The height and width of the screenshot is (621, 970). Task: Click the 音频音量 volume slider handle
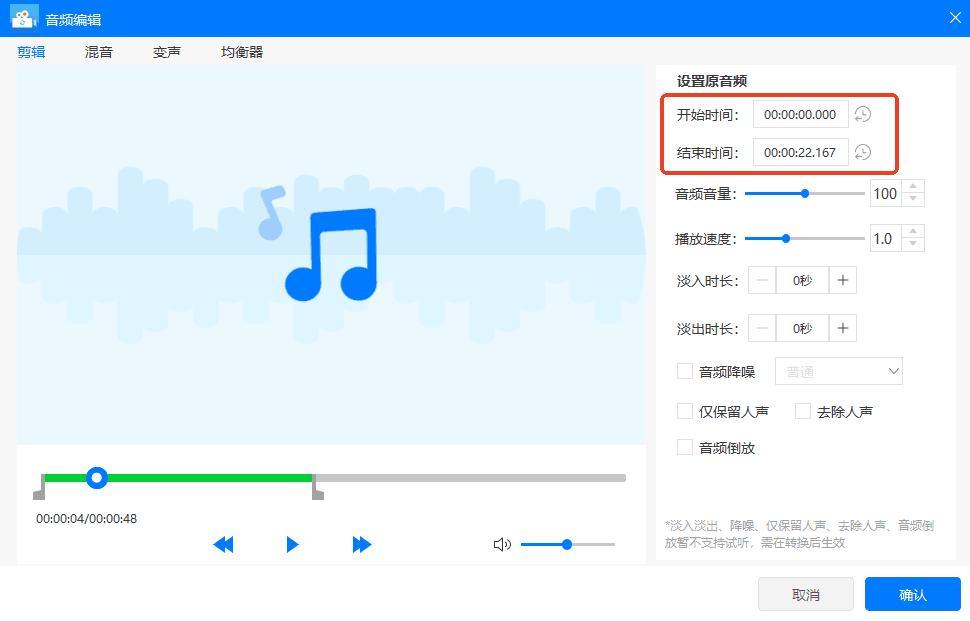pyautogui.click(x=805, y=193)
